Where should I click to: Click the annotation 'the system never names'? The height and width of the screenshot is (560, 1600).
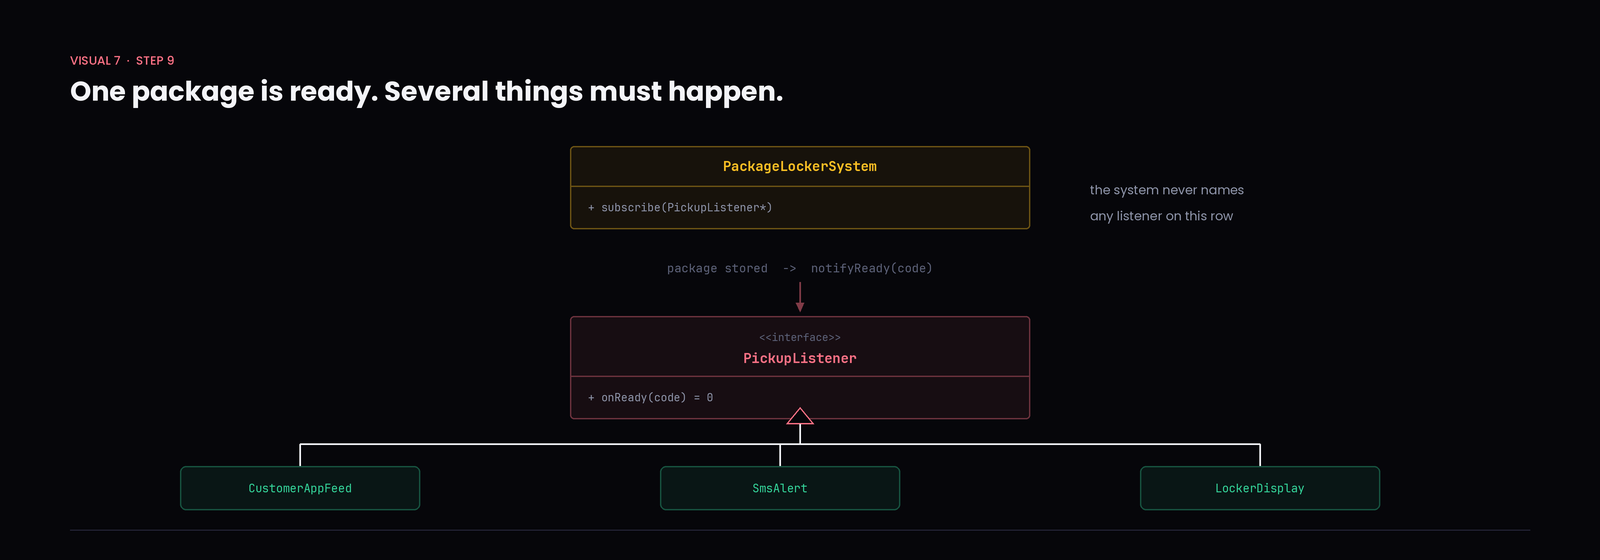point(1167,190)
